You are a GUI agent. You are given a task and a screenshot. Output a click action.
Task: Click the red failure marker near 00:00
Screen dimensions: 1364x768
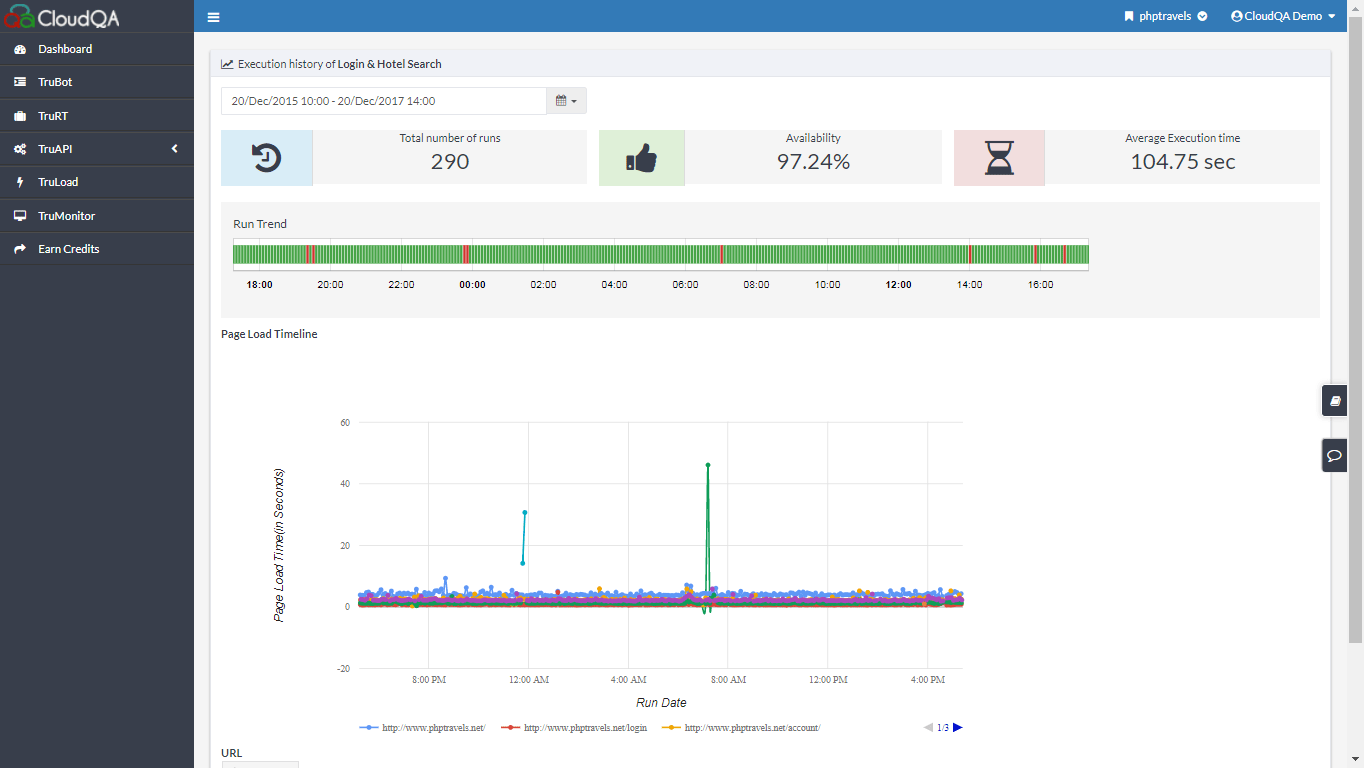(x=466, y=254)
